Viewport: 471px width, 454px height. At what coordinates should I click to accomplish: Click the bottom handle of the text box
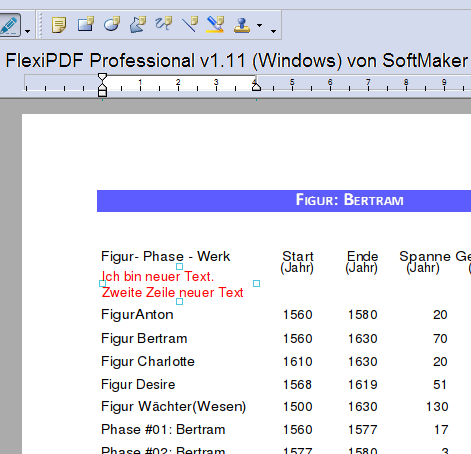[179, 301]
